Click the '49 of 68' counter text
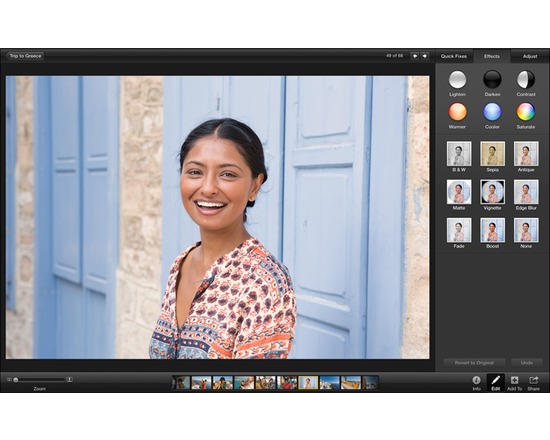 (394, 56)
